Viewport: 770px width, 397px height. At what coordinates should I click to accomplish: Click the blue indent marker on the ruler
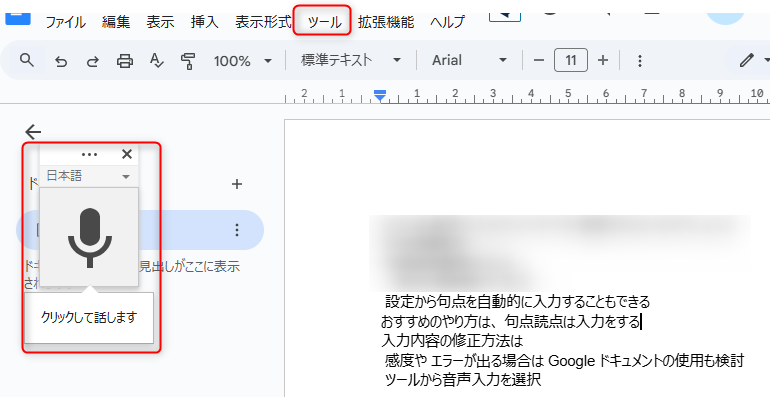(380, 95)
